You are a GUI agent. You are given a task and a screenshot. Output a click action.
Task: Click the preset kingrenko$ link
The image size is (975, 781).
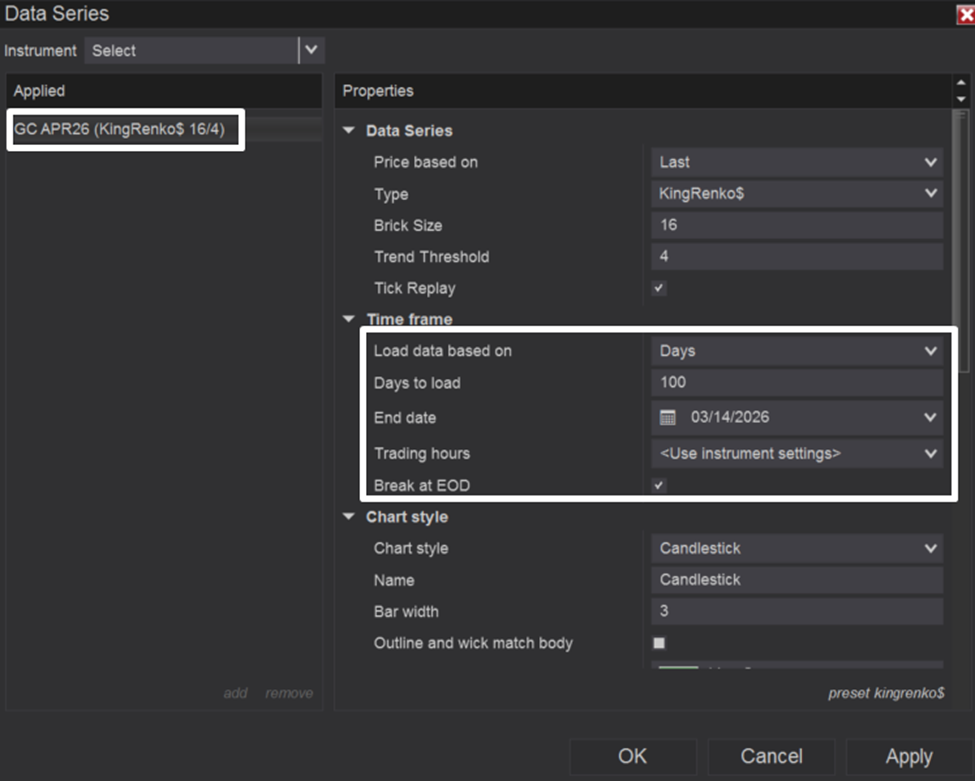coord(886,693)
